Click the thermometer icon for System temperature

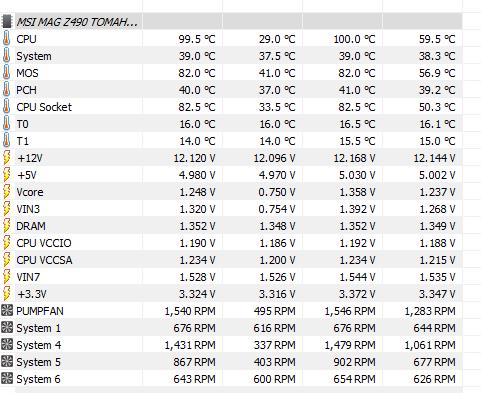(6, 56)
